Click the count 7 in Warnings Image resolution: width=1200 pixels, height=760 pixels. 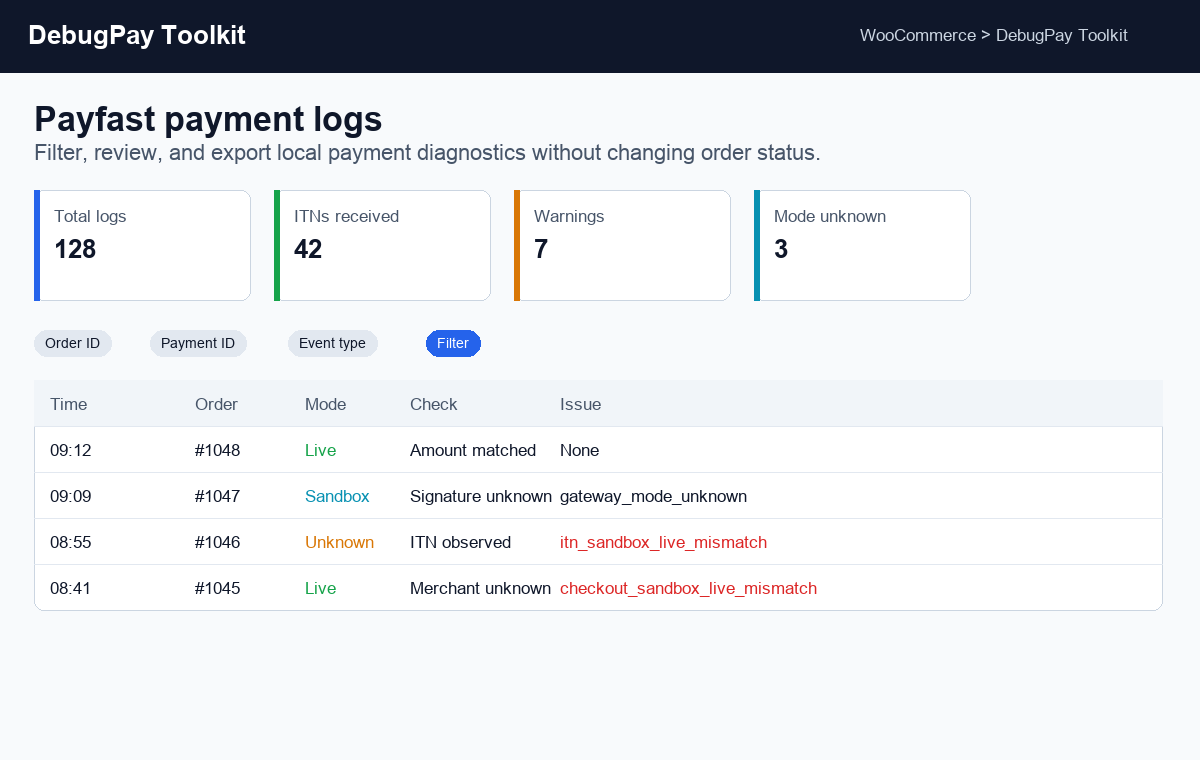click(x=541, y=249)
